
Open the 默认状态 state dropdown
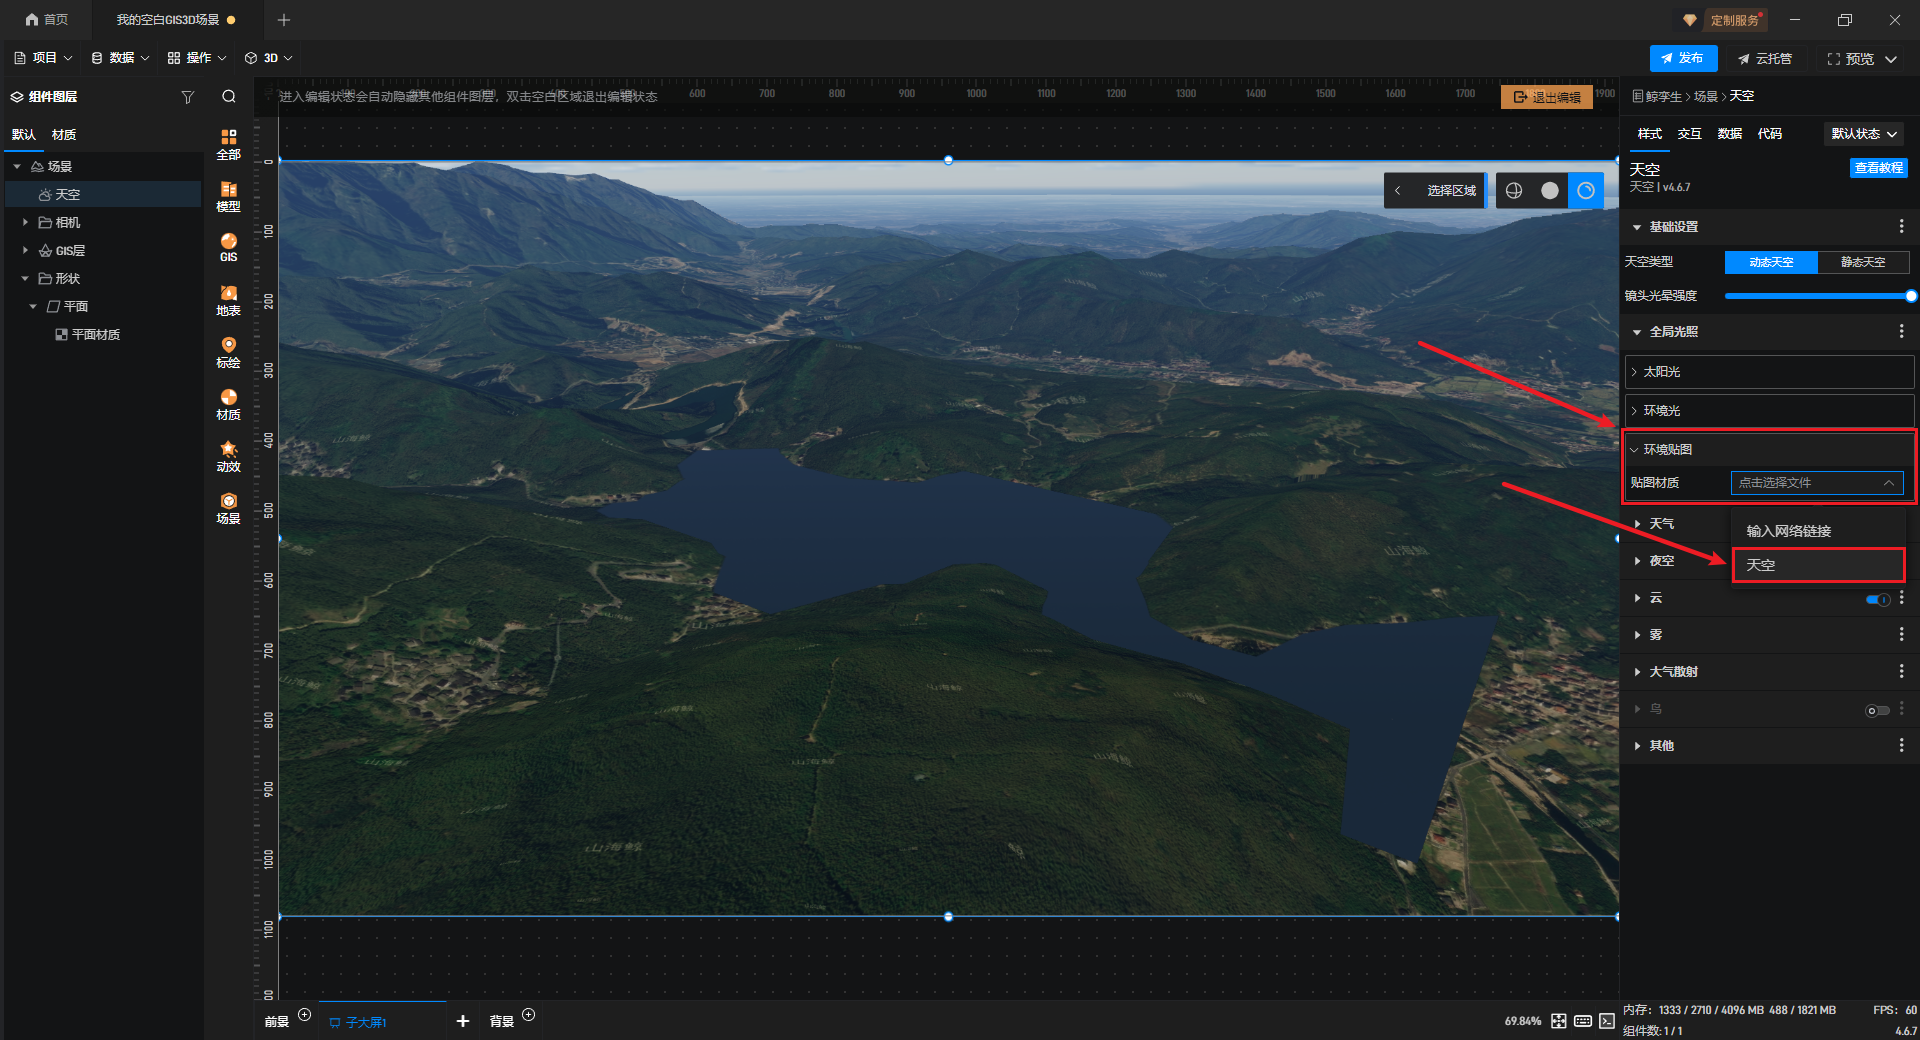coord(1863,134)
